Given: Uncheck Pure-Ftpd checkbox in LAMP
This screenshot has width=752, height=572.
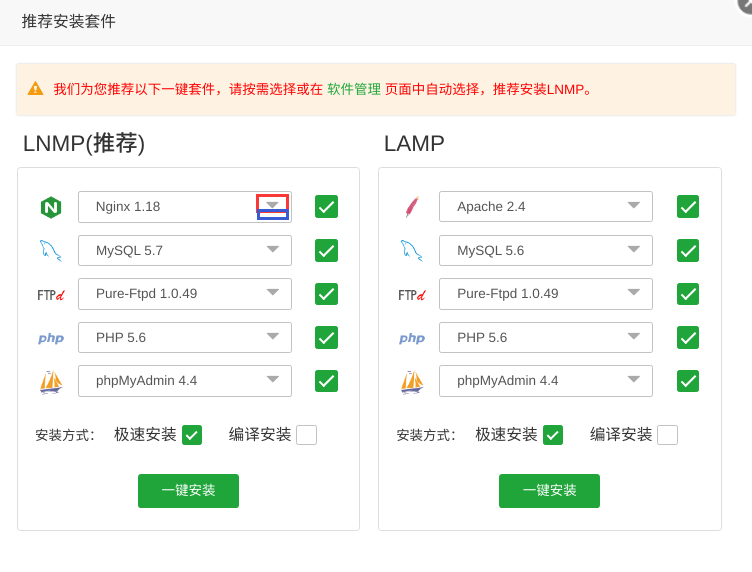Looking at the screenshot, I should tap(688, 294).
